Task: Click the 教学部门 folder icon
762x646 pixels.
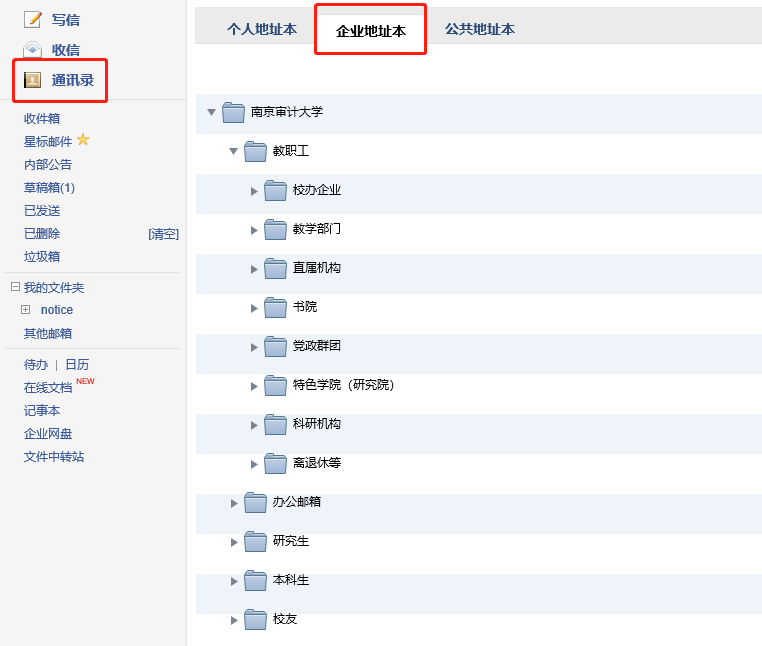Action: tap(275, 229)
